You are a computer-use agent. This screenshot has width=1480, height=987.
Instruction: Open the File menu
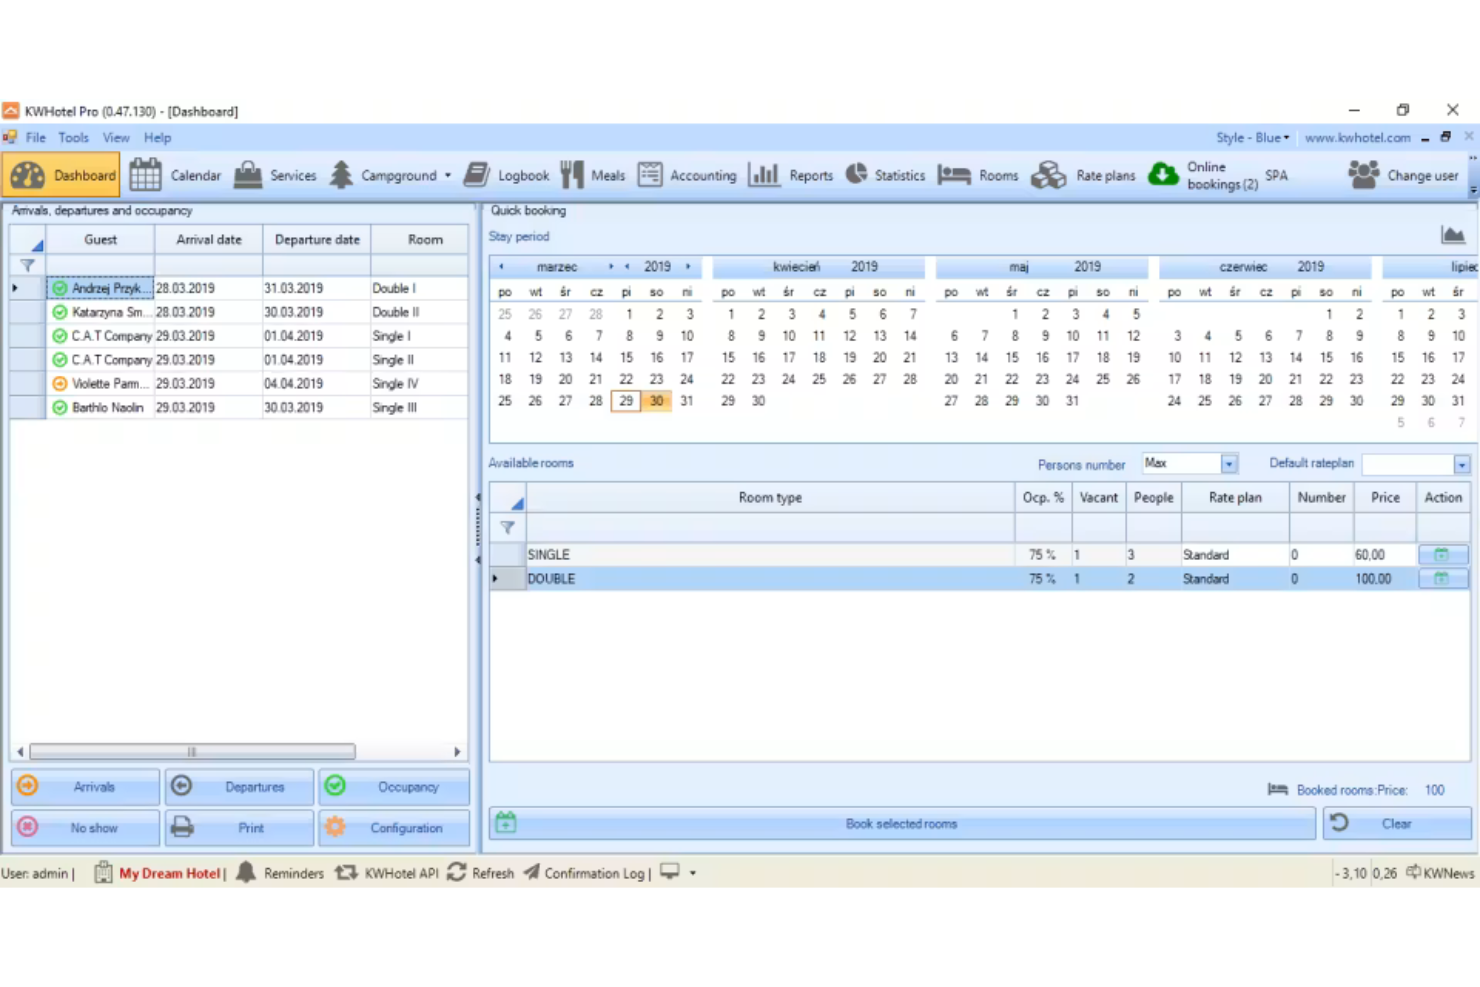pyautogui.click(x=36, y=138)
